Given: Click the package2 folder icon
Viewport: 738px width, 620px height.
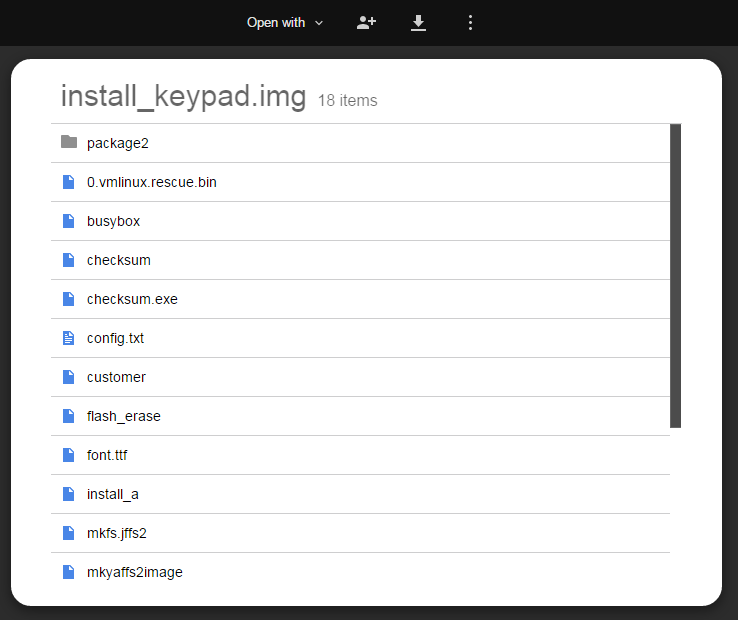Looking at the screenshot, I should point(69,142).
